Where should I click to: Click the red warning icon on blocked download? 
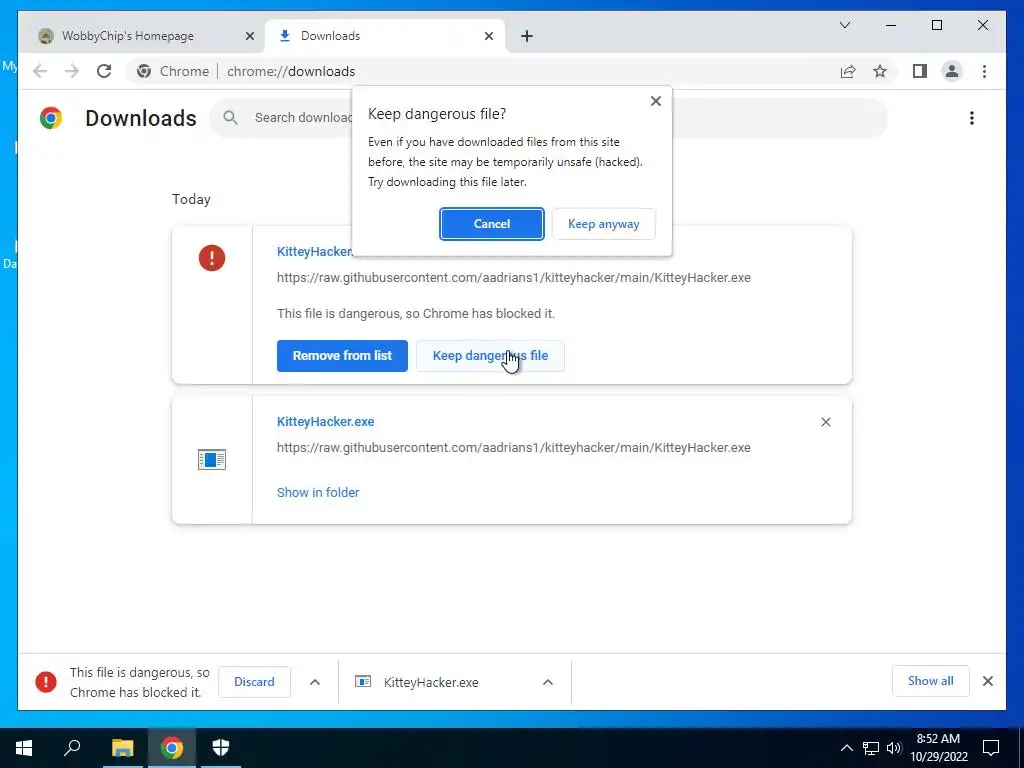click(212, 258)
